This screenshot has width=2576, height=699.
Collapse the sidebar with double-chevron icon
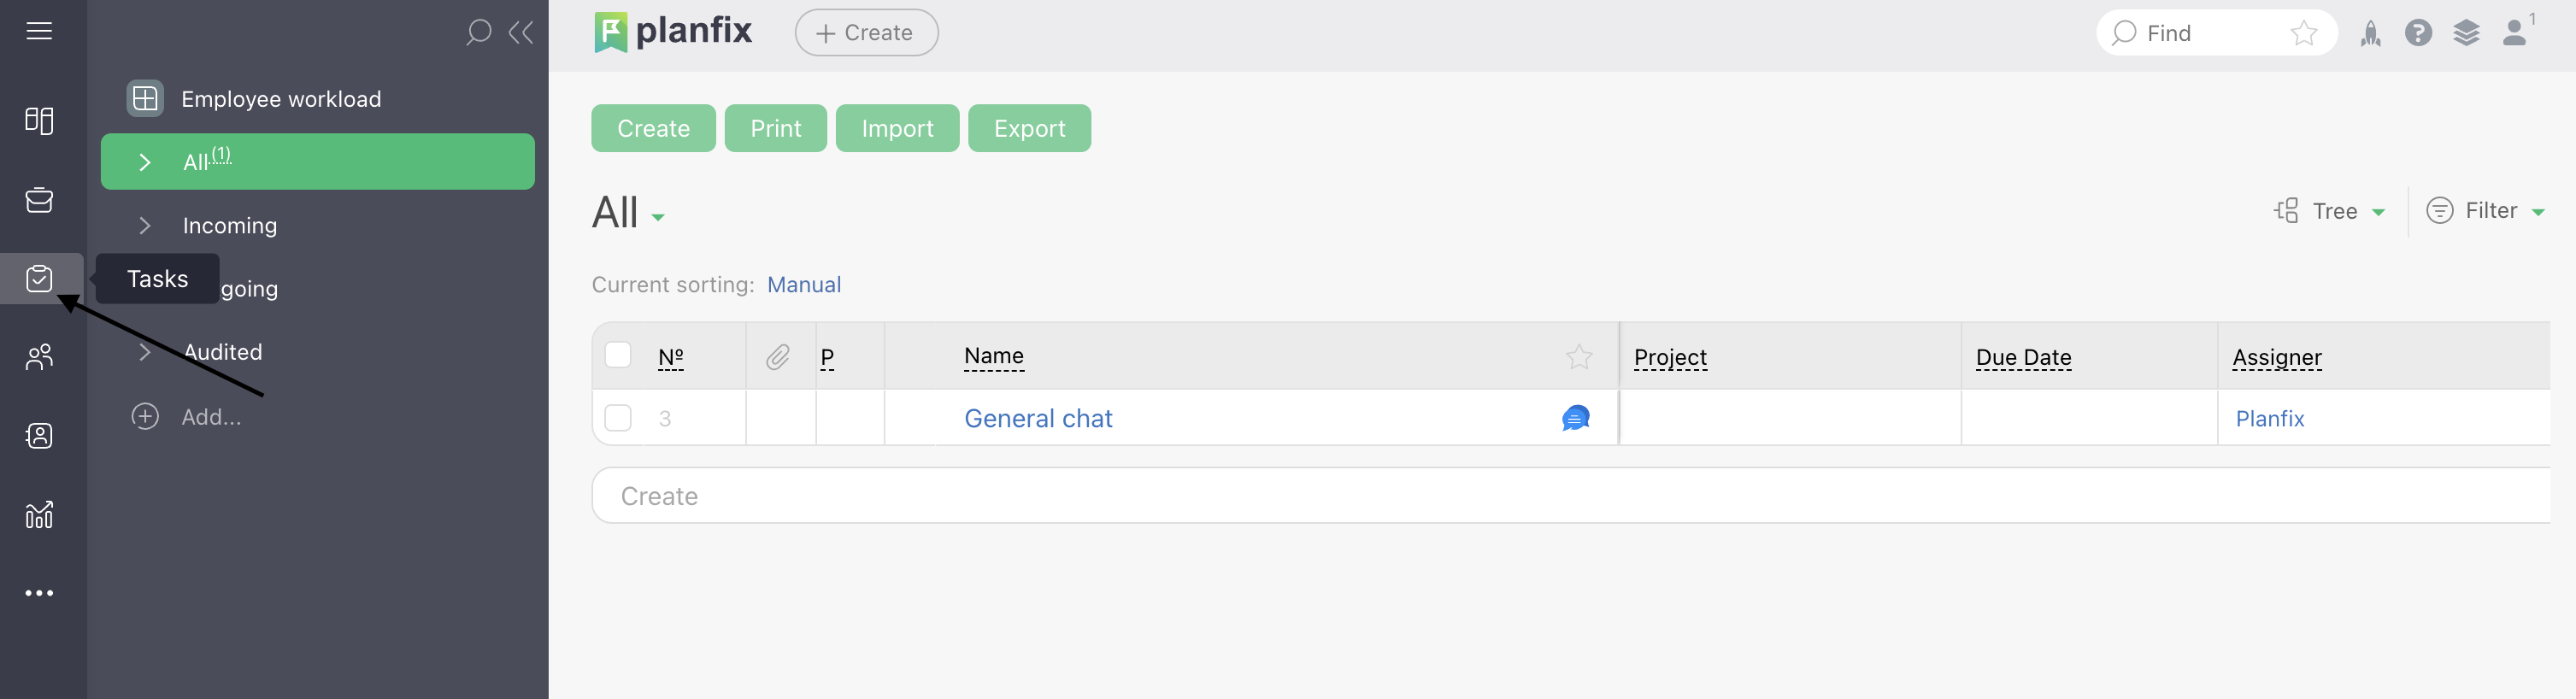coord(521,32)
